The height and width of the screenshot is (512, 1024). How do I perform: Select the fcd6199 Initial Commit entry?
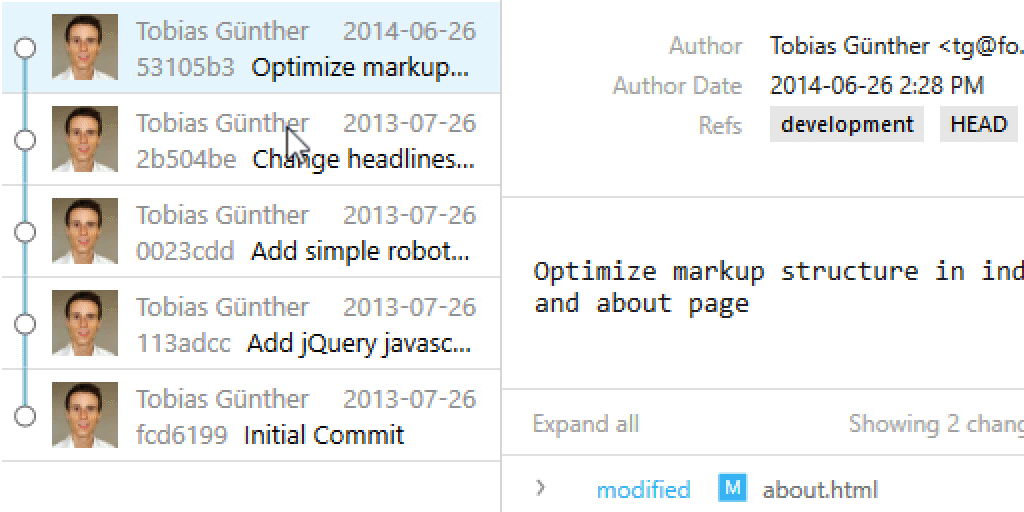point(305,417)
